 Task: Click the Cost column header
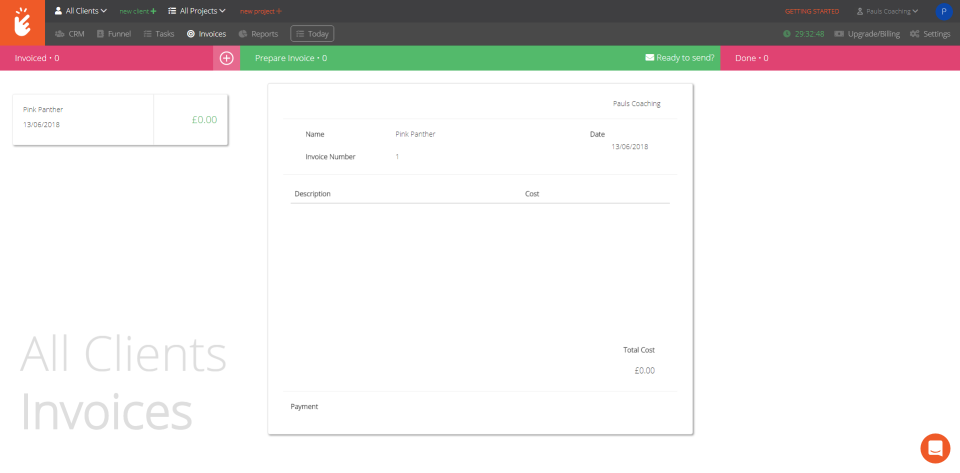(532, 194)
